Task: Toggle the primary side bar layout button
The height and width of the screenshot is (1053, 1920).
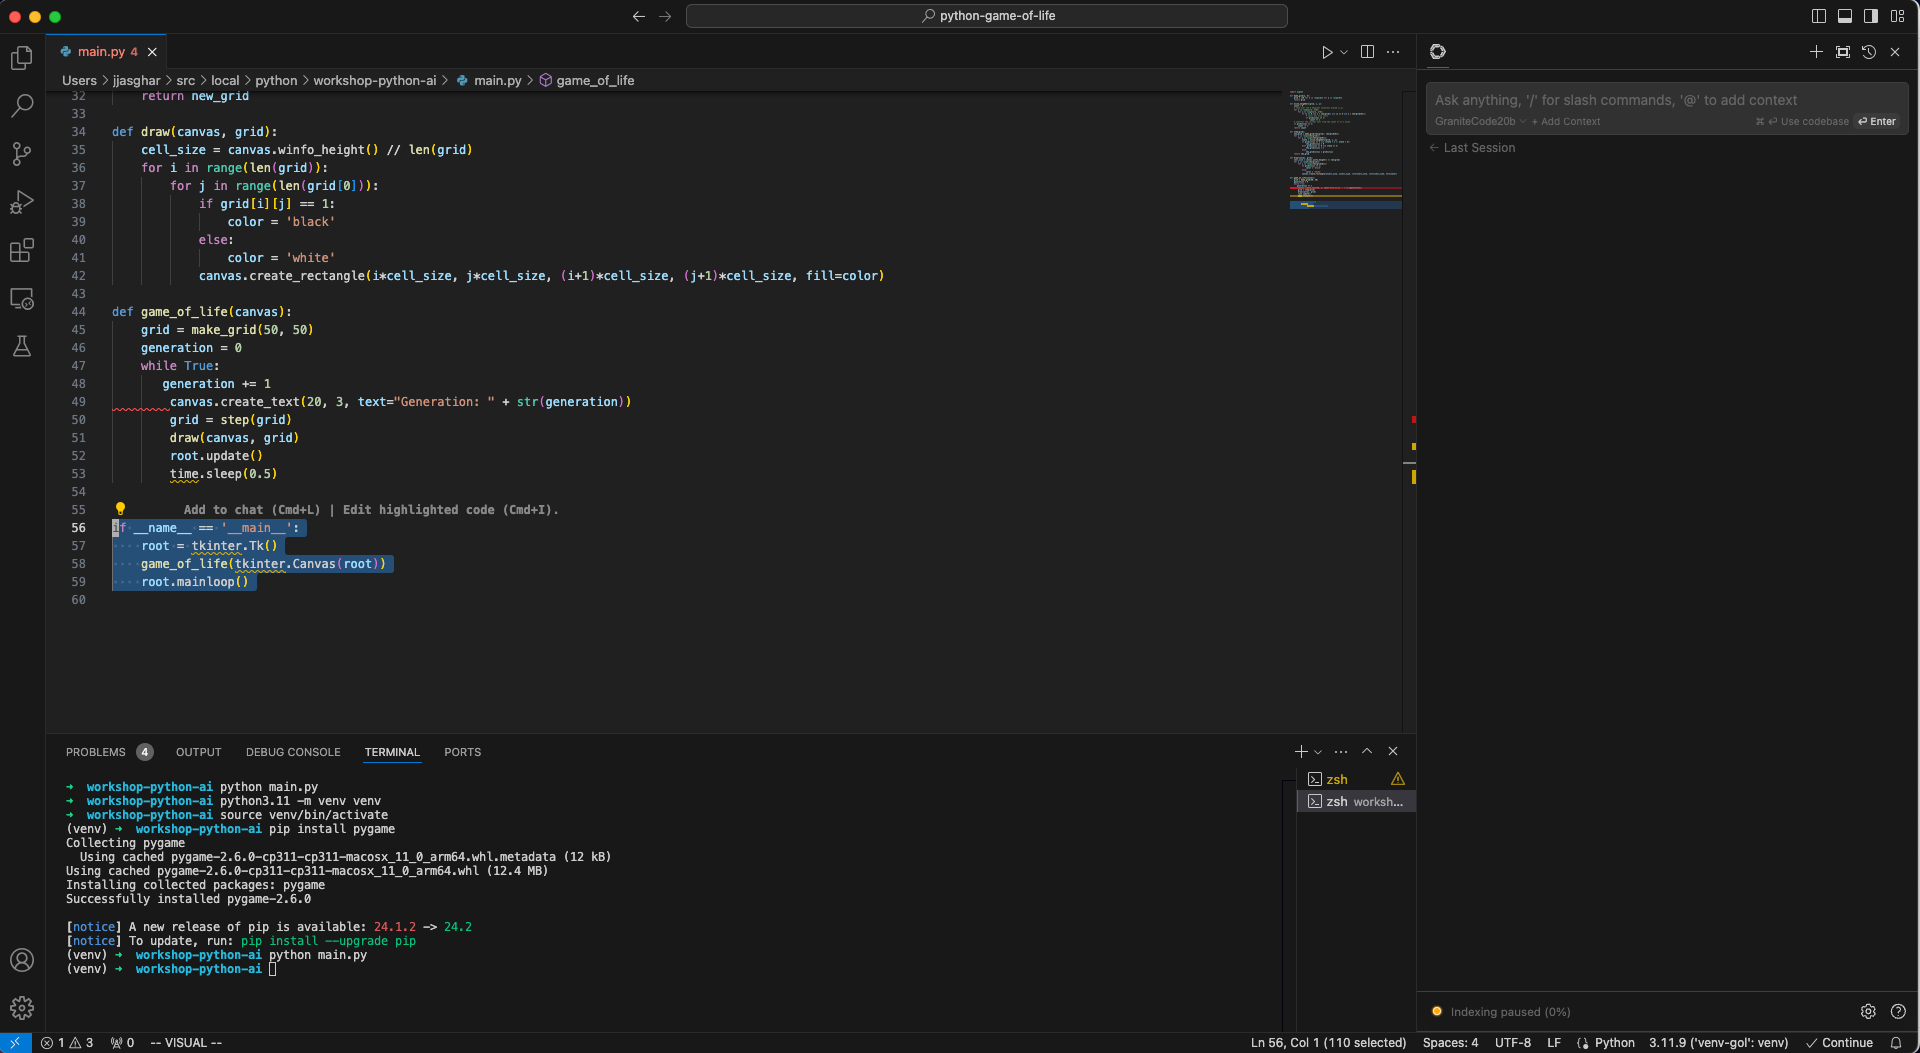Action: (x=1819, y=16)
